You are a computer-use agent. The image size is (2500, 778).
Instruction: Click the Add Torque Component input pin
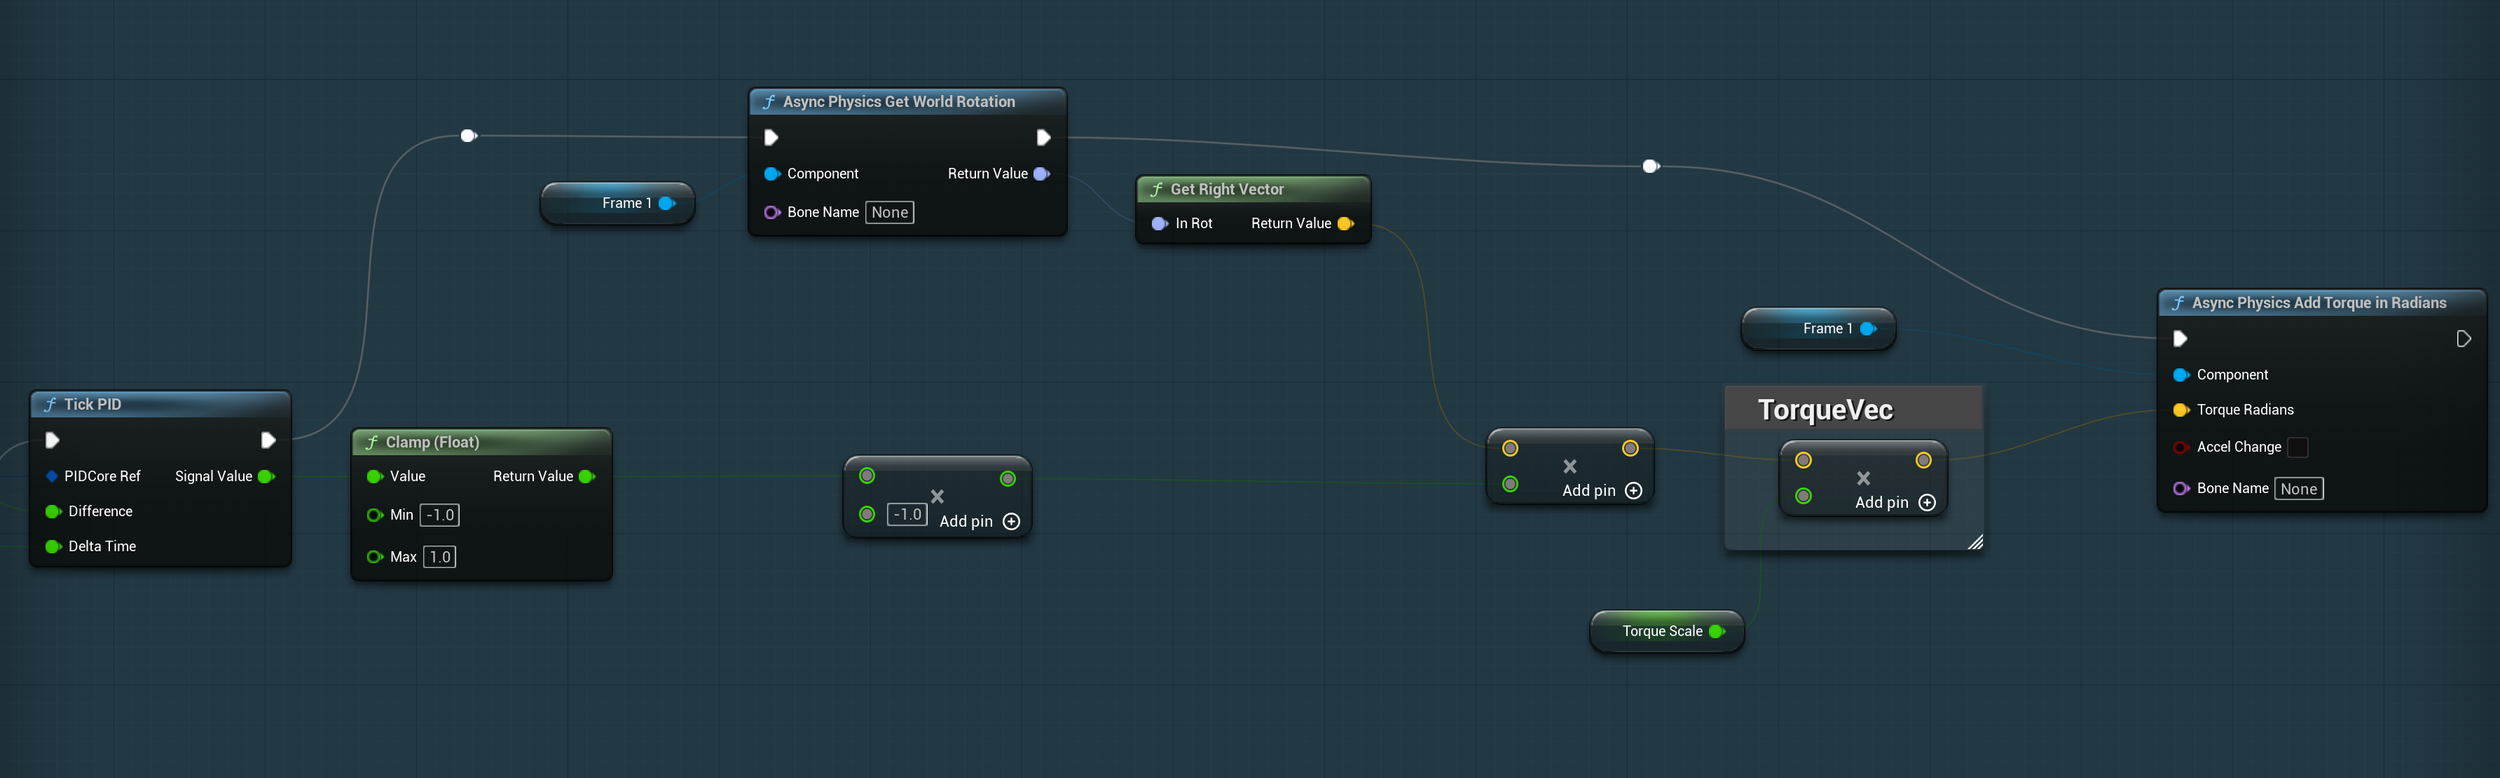(x=2181, y=375)
